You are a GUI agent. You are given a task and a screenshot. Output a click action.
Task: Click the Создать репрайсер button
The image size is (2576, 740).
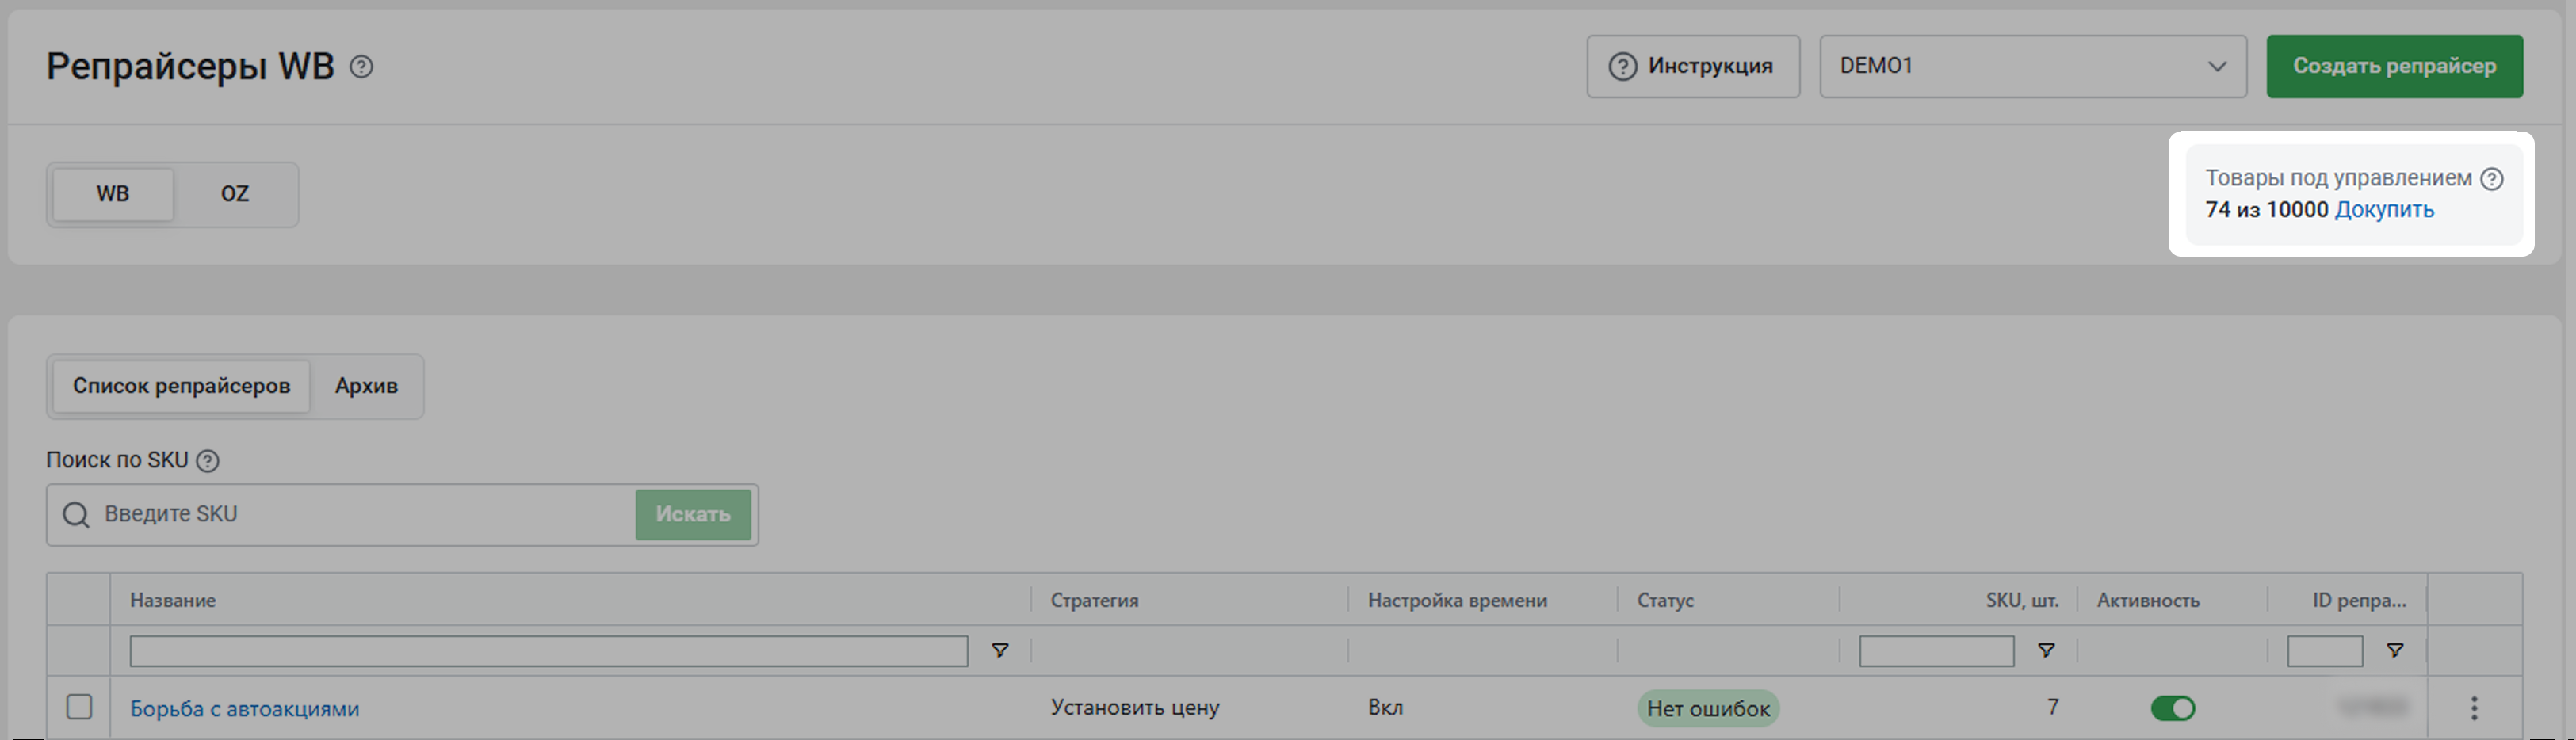pyautogui.click(x=2394, y=67)
